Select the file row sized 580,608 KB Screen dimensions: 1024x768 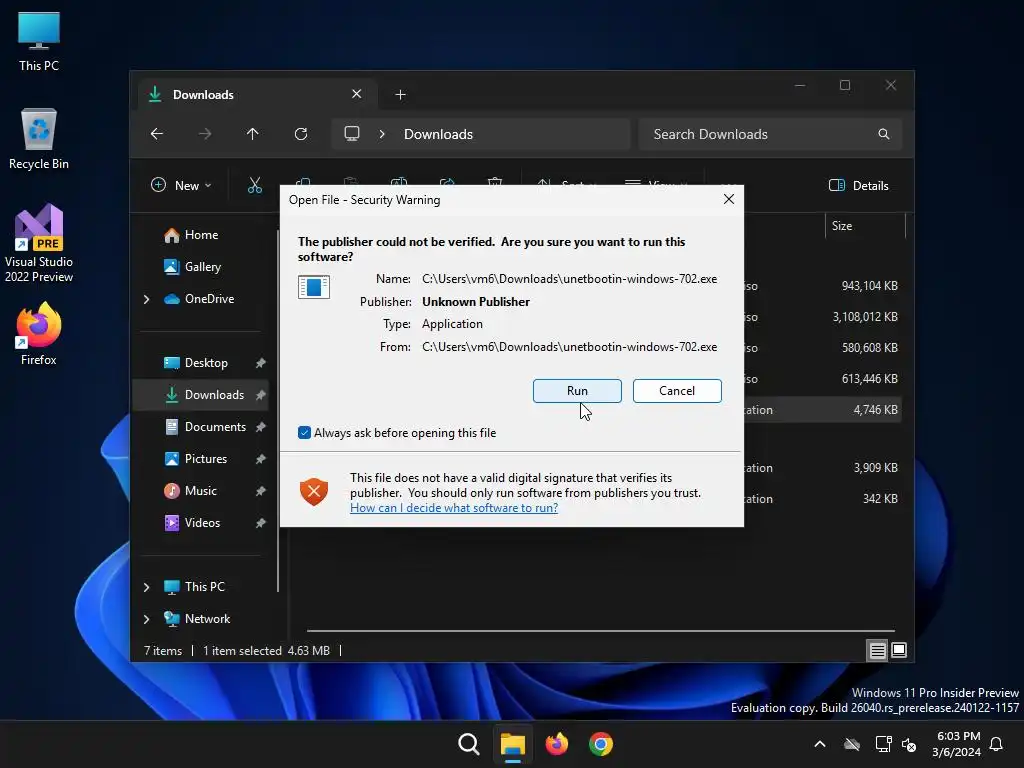click(x=823, y=348)
